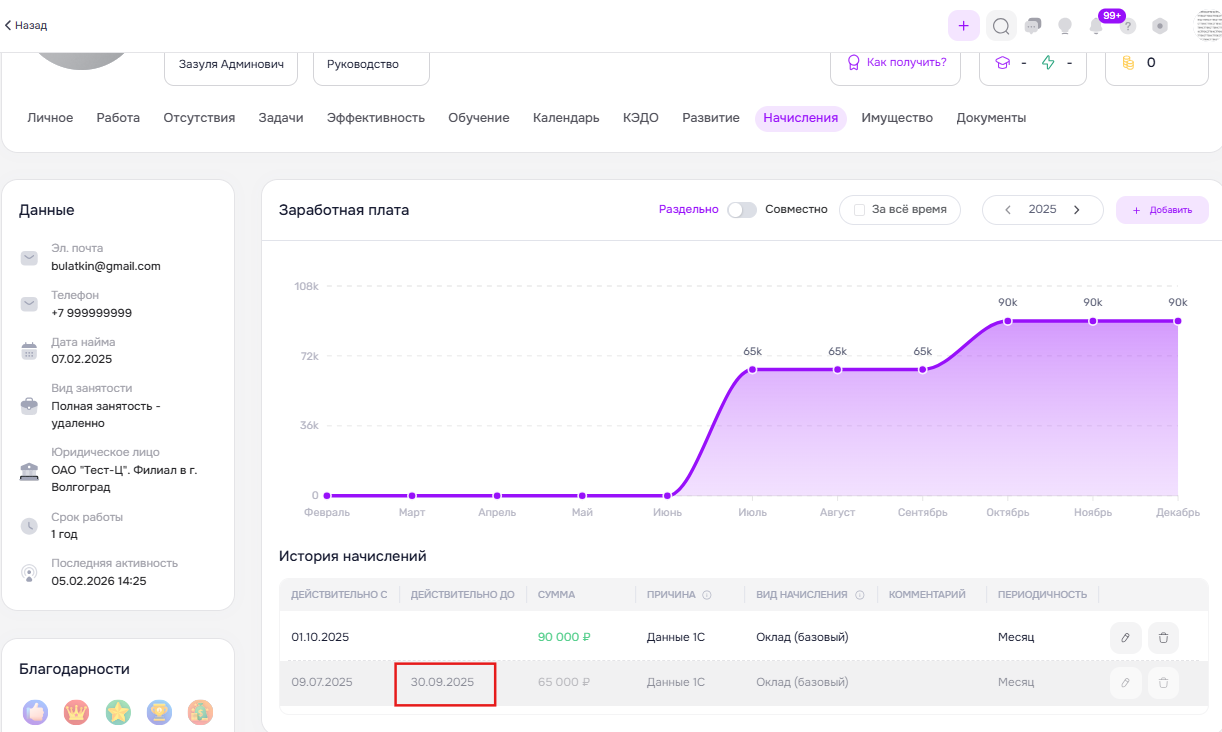Edit the 01.10.2025 accrual with pencil icon
The height and width of the screenshot is (732, 1222).
1126,637
